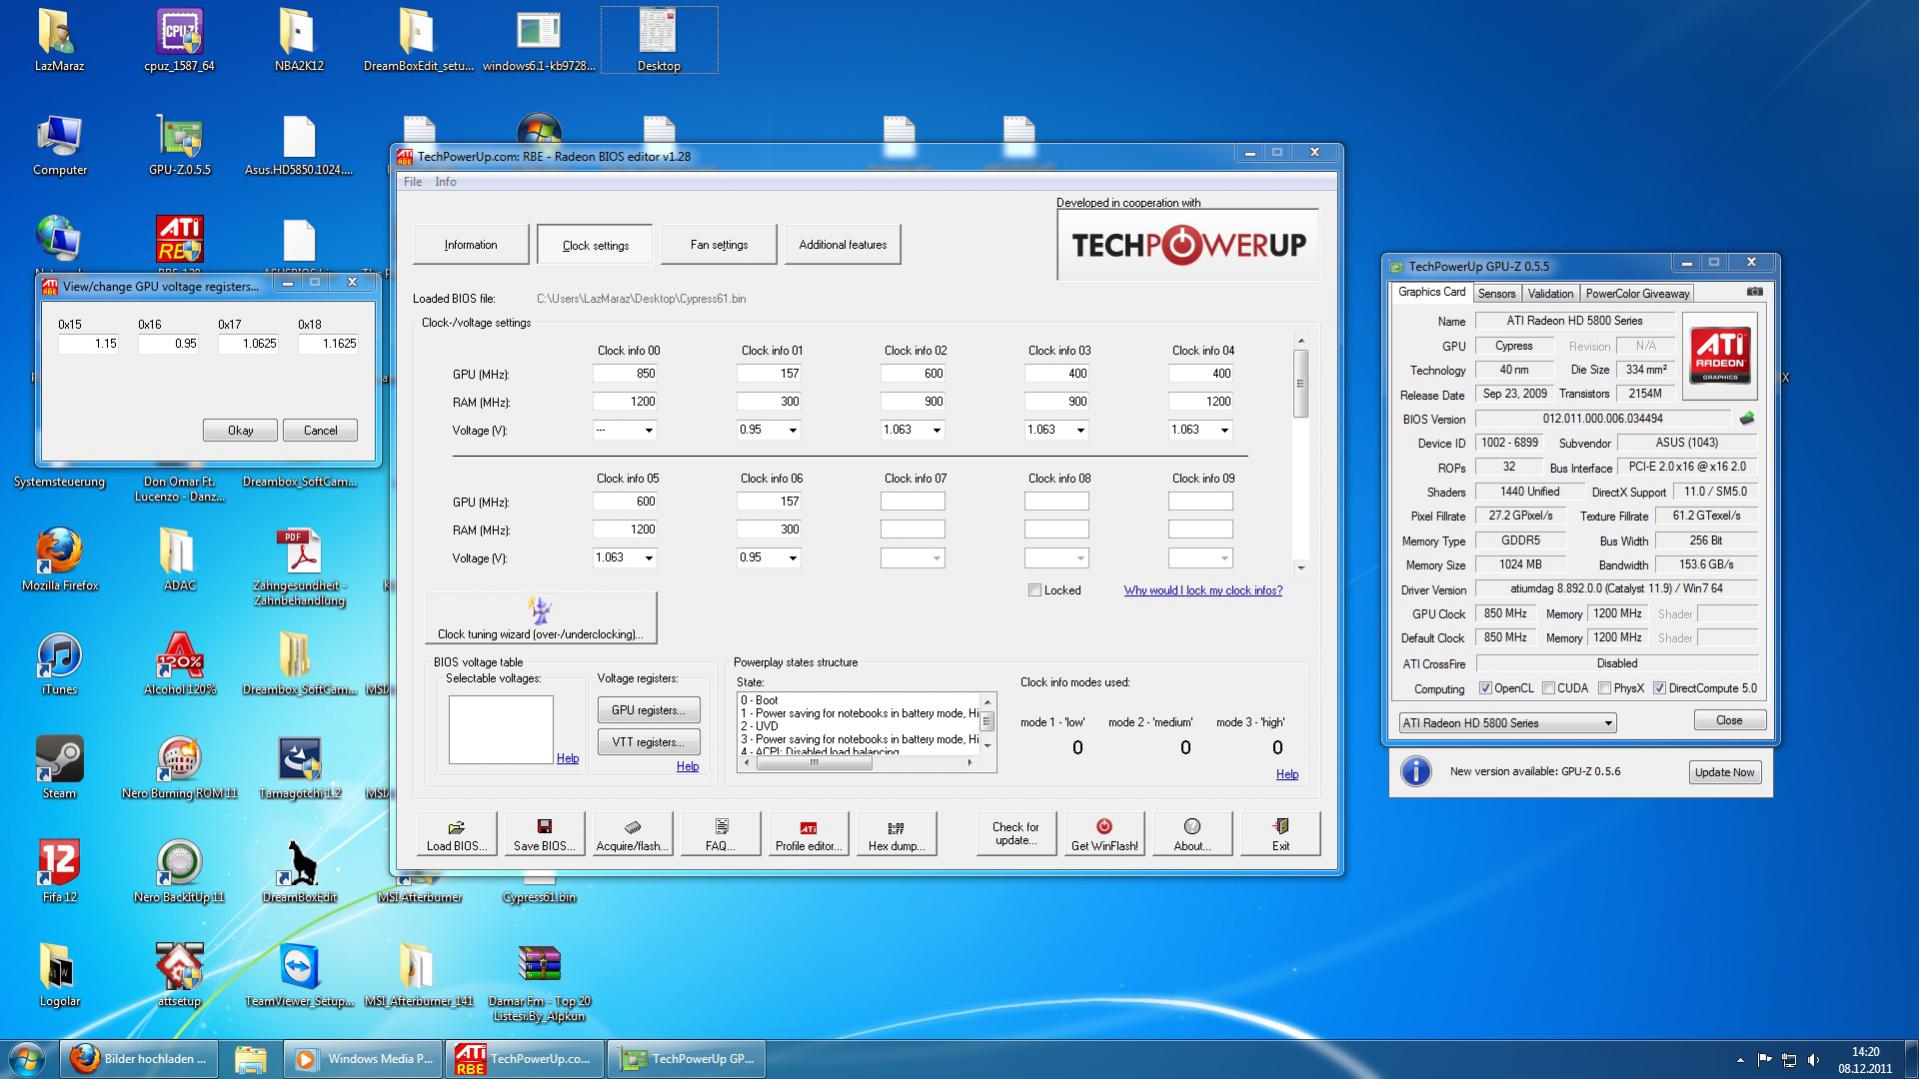1919x1079 pixels.
Task: Open GPU registers dialog
Action: pyautogui.click(x=648, y=710)
